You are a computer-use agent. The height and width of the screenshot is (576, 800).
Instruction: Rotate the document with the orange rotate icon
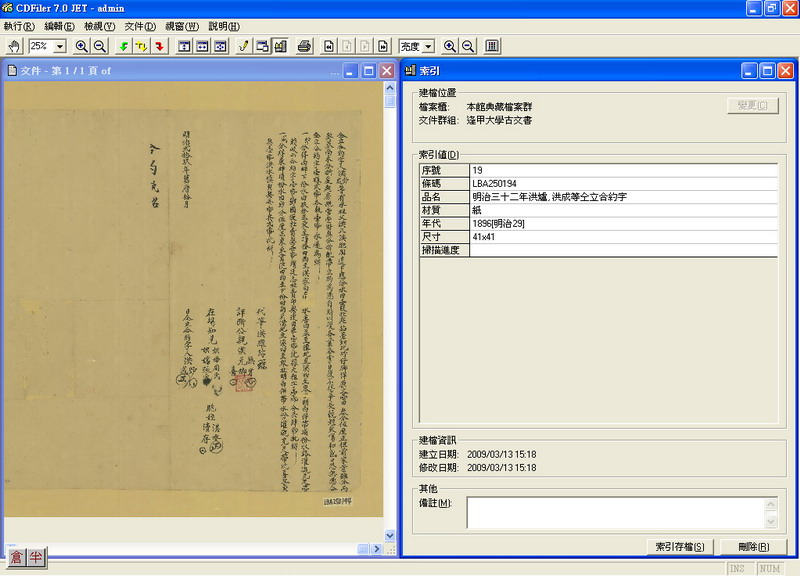pyautogui.click(x=143, y=45)
